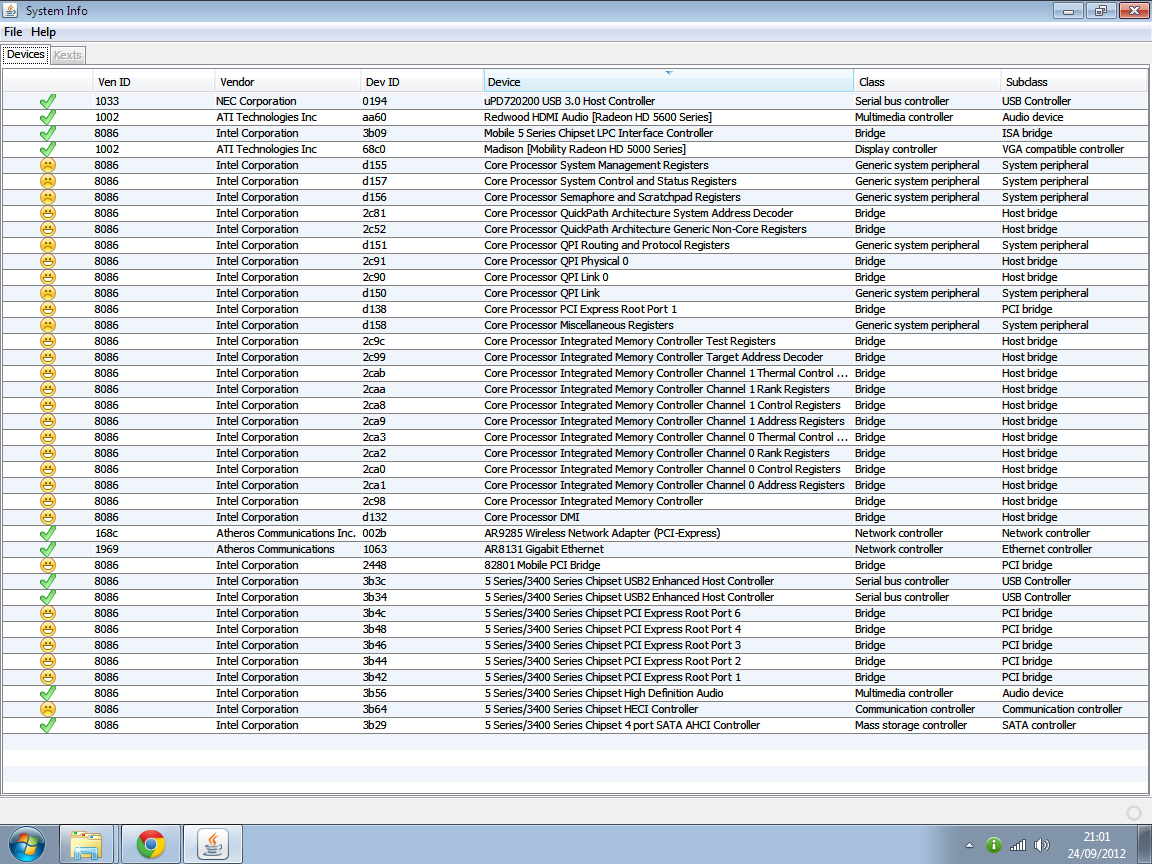Select the AR9285 Wireless Network Adapter row
Screen dimensions: 1152x864
point(601,533)
